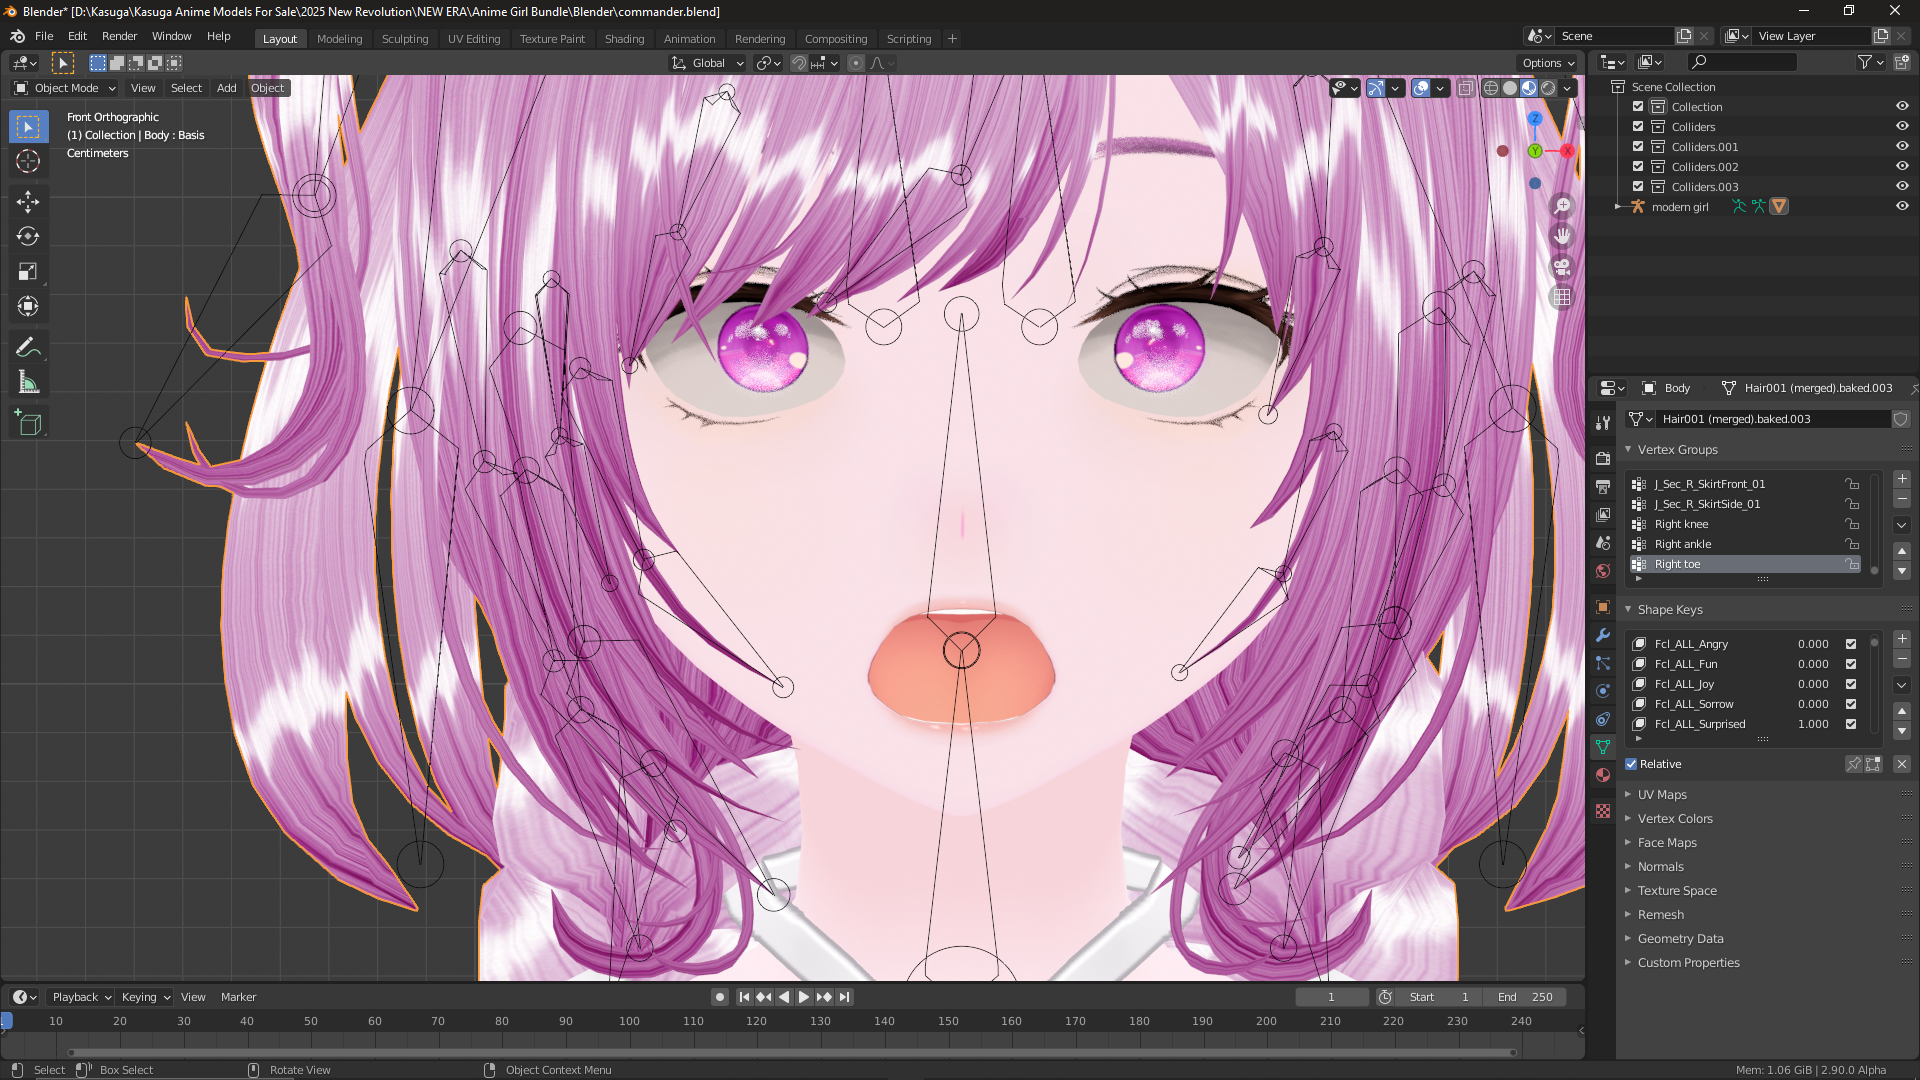Select the Scale tool
Image resolution: width=1920 pixels, height=1080 pixels.
tap(28, 272)
